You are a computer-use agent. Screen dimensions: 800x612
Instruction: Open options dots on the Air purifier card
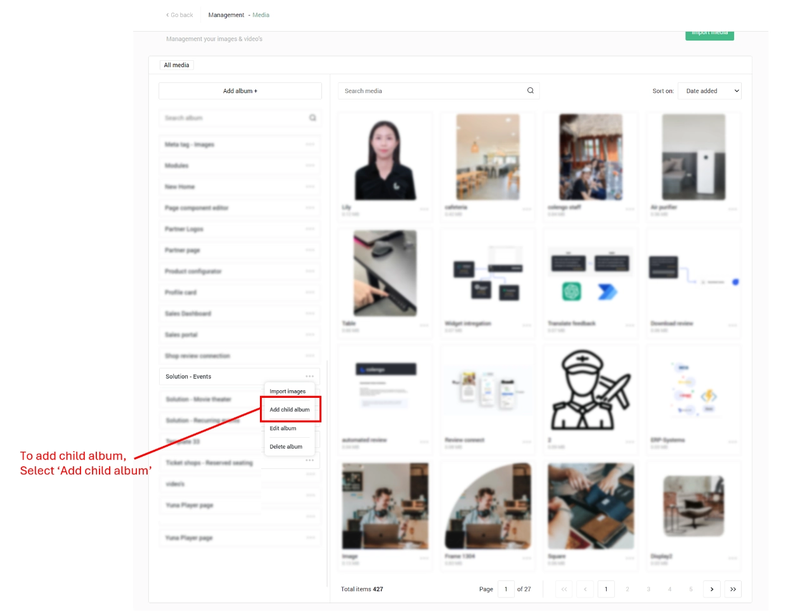coord(733,210)
